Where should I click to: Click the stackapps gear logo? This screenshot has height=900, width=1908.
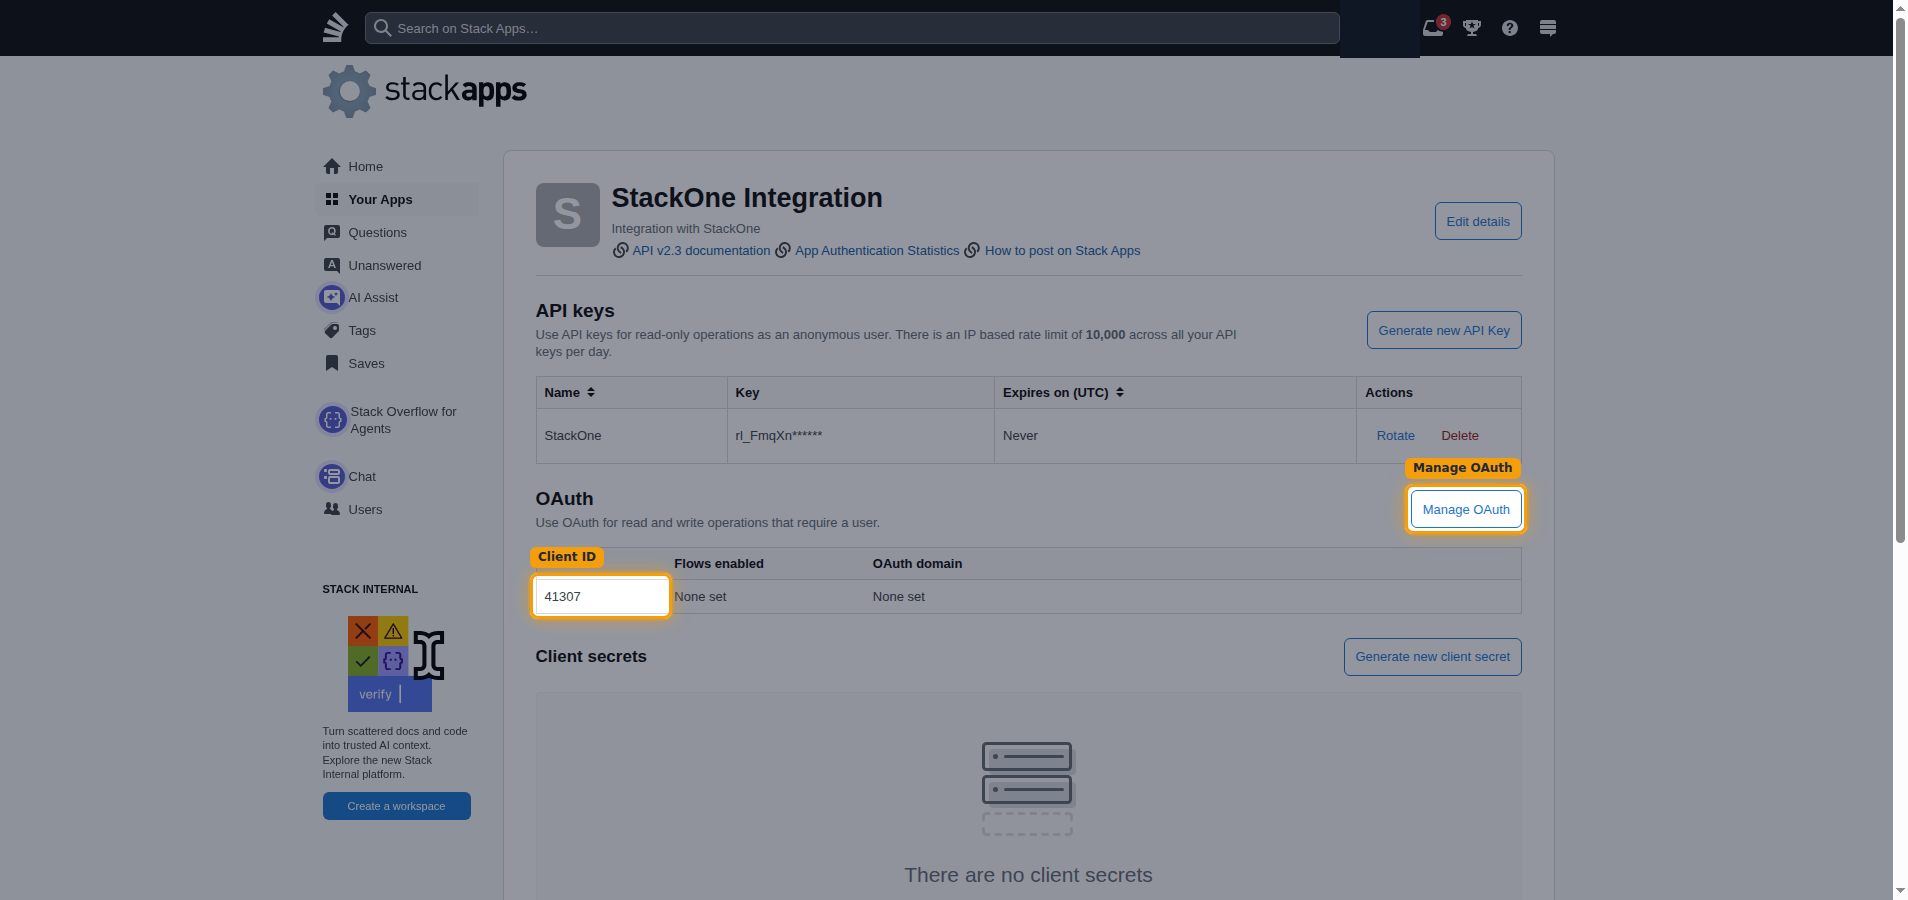349,91
